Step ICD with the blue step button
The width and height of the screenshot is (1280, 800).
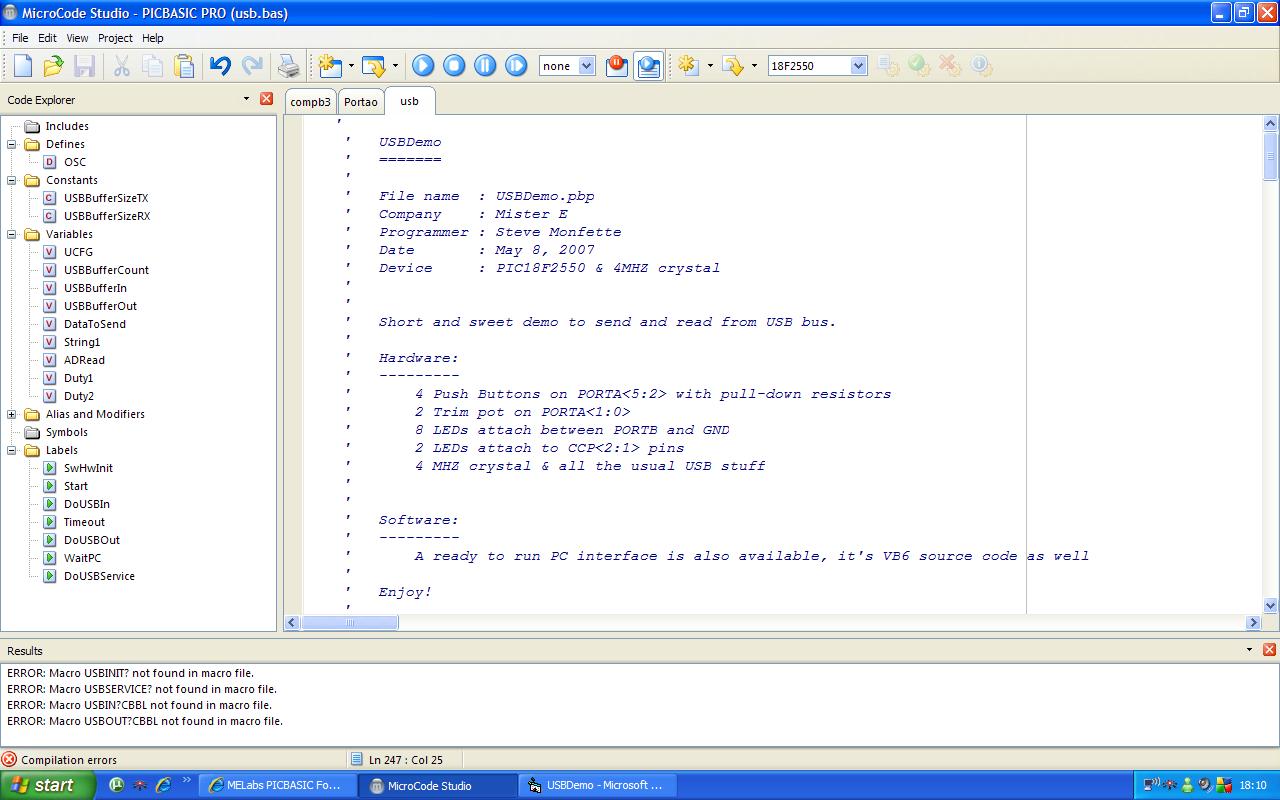click(x=516, y=66)
